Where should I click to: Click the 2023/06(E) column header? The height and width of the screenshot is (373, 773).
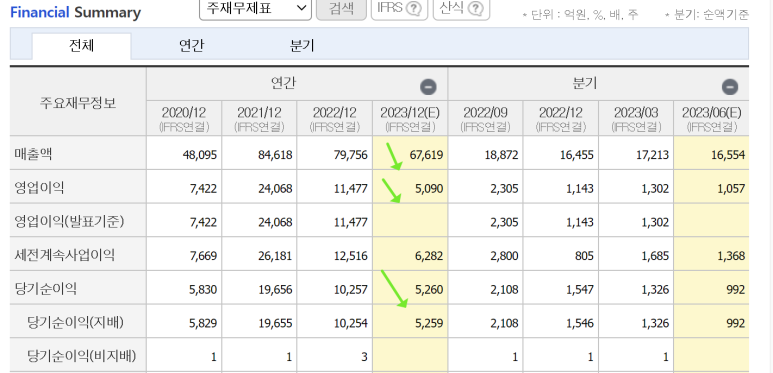pos(711,118)
